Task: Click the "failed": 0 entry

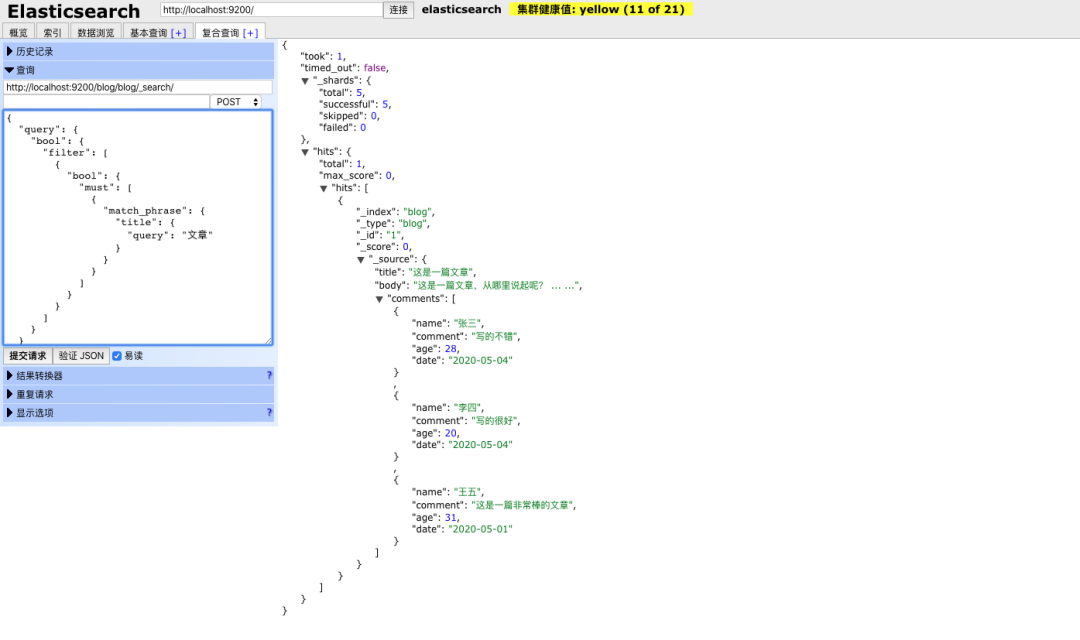Action: click(x=342, y=128)
